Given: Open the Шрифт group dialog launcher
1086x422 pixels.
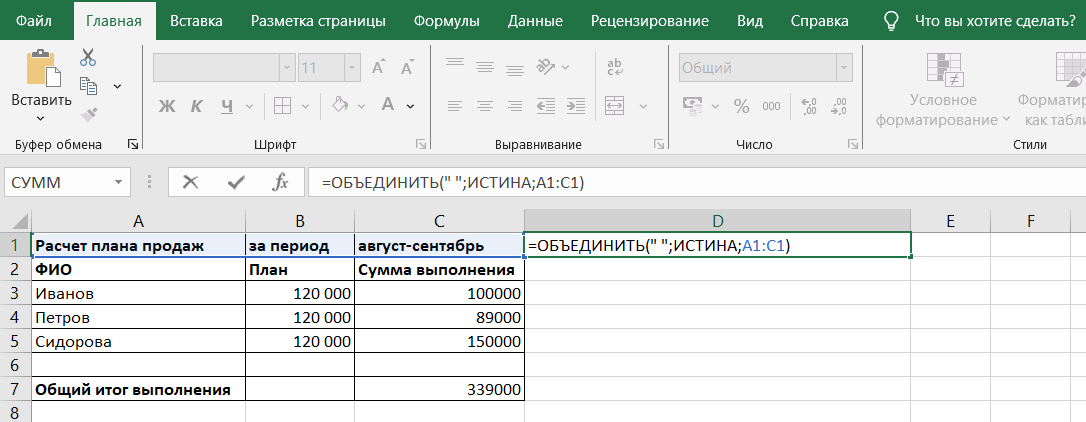Looking at the screenshot, I should [420, 144].
